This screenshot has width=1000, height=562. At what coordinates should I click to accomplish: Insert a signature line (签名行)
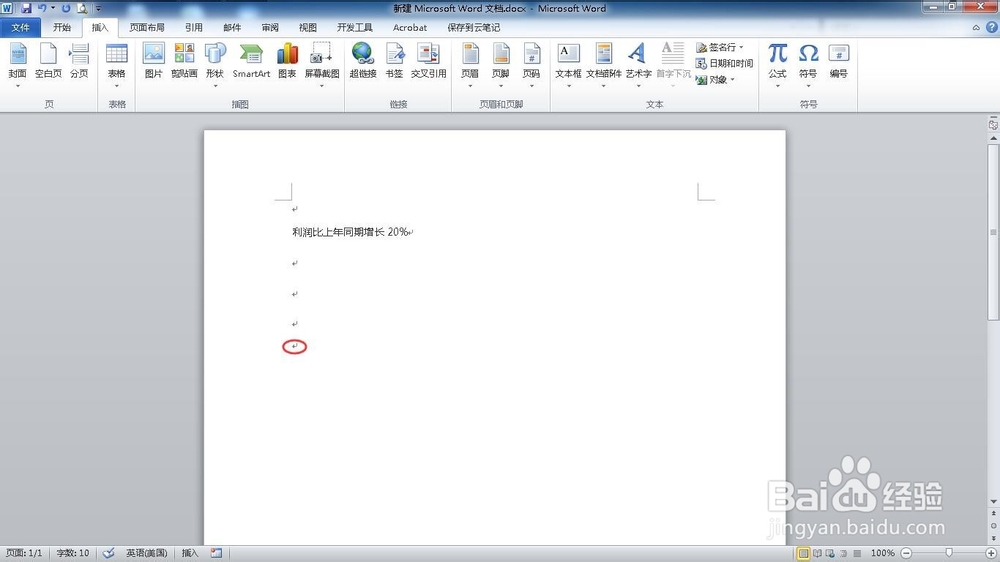pyautogui.click(x=720, y=47)
